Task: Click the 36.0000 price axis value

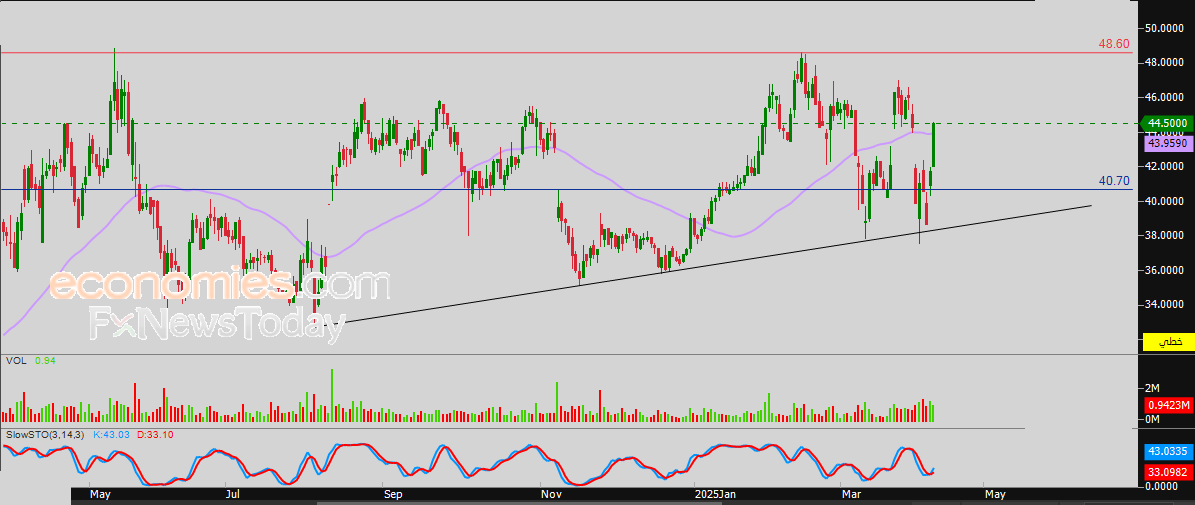Action: coord(1166,270)
